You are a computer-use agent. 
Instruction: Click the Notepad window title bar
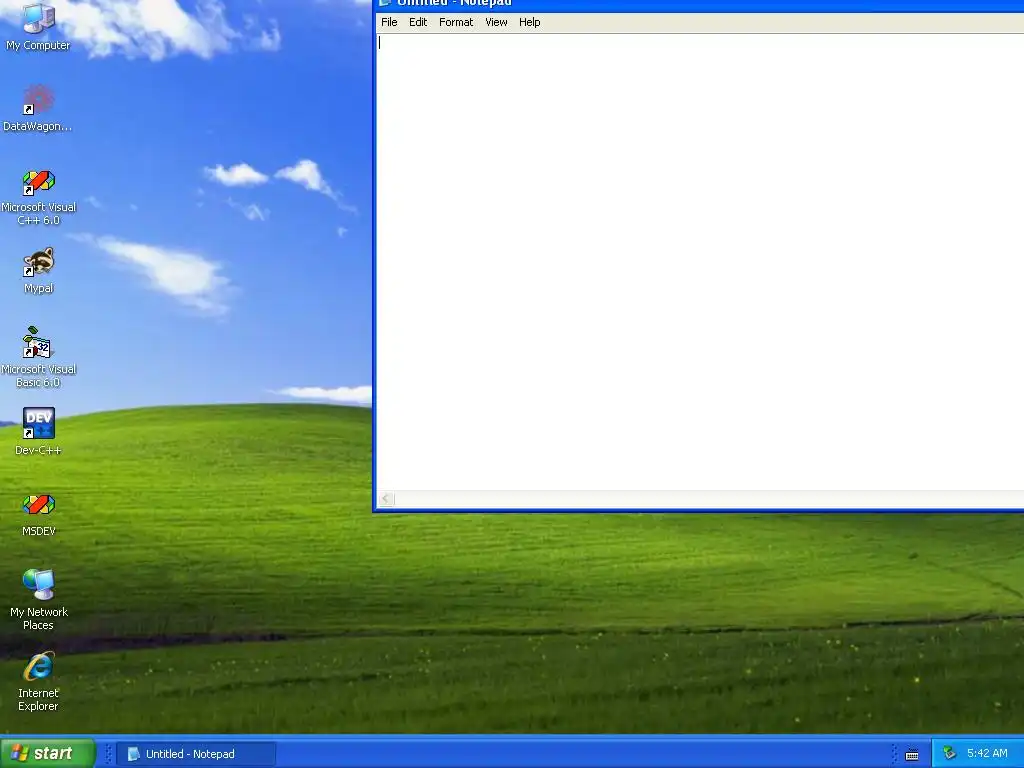(x=700, y=4)
